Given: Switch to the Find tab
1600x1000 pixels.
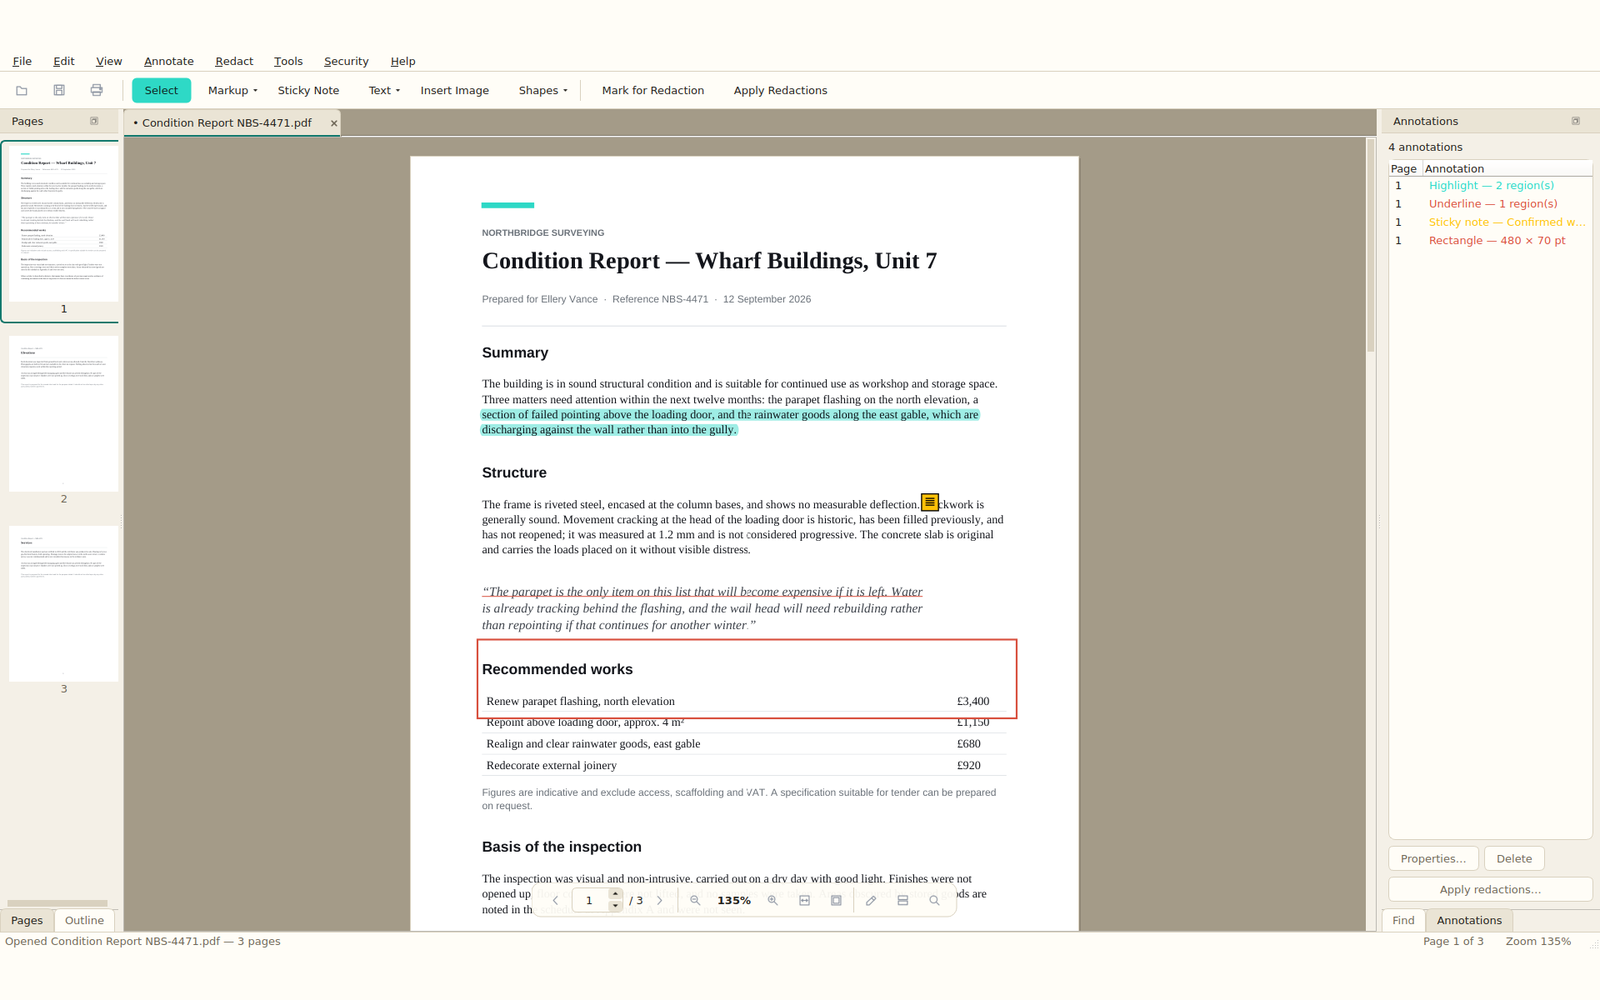Looking at the screenshot, I should [1403, 920].
